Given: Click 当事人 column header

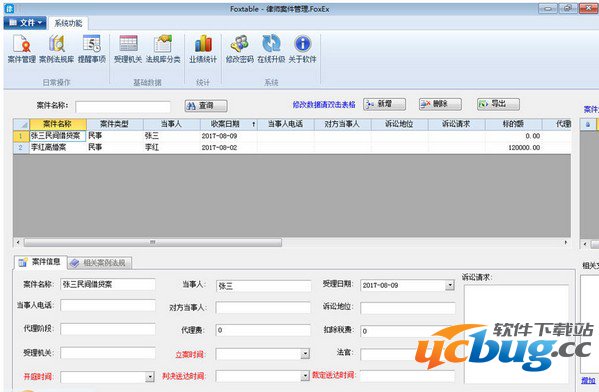Looking at the screenshot, I should pos(172,124).
